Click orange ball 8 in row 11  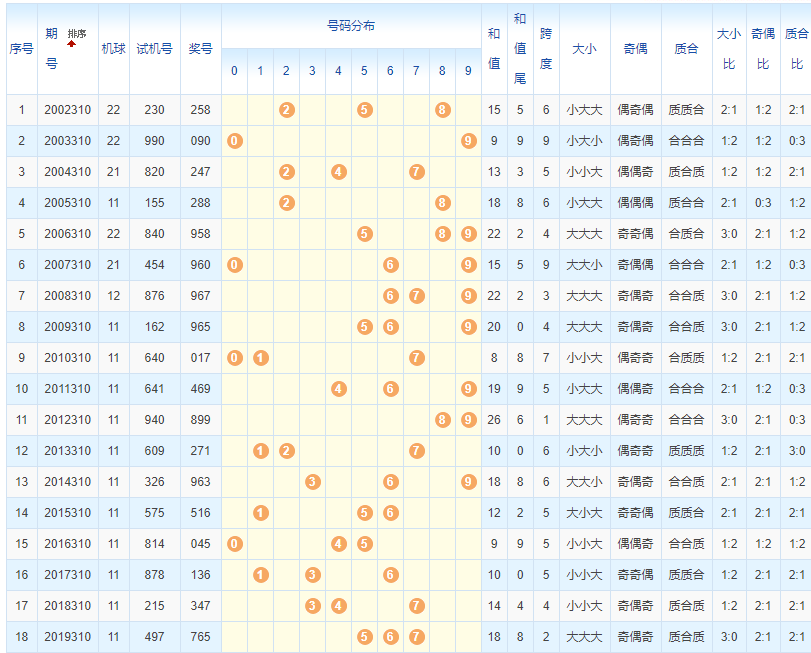click(x=443, y=420)
